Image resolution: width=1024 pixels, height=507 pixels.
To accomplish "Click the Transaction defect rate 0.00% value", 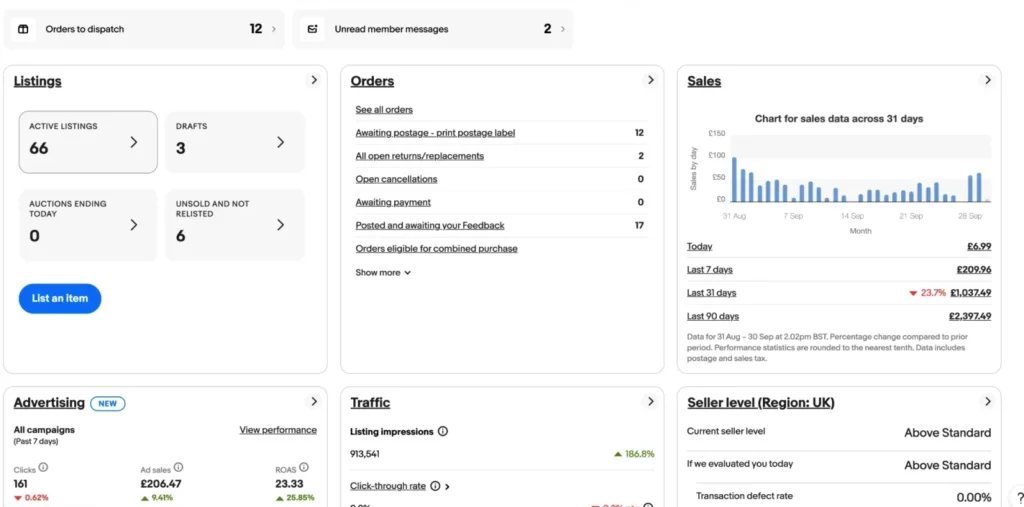I will pyautogui.click(x=974, y=497).
